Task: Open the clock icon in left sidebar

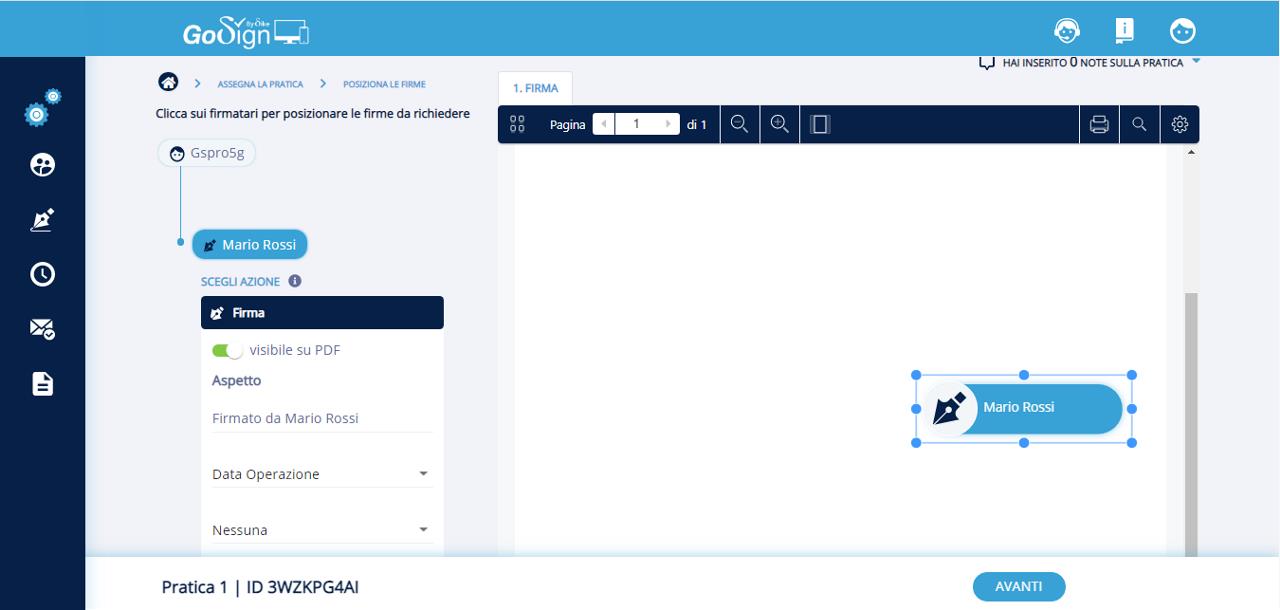Action: pyautogui.click(x=42, y=274)
